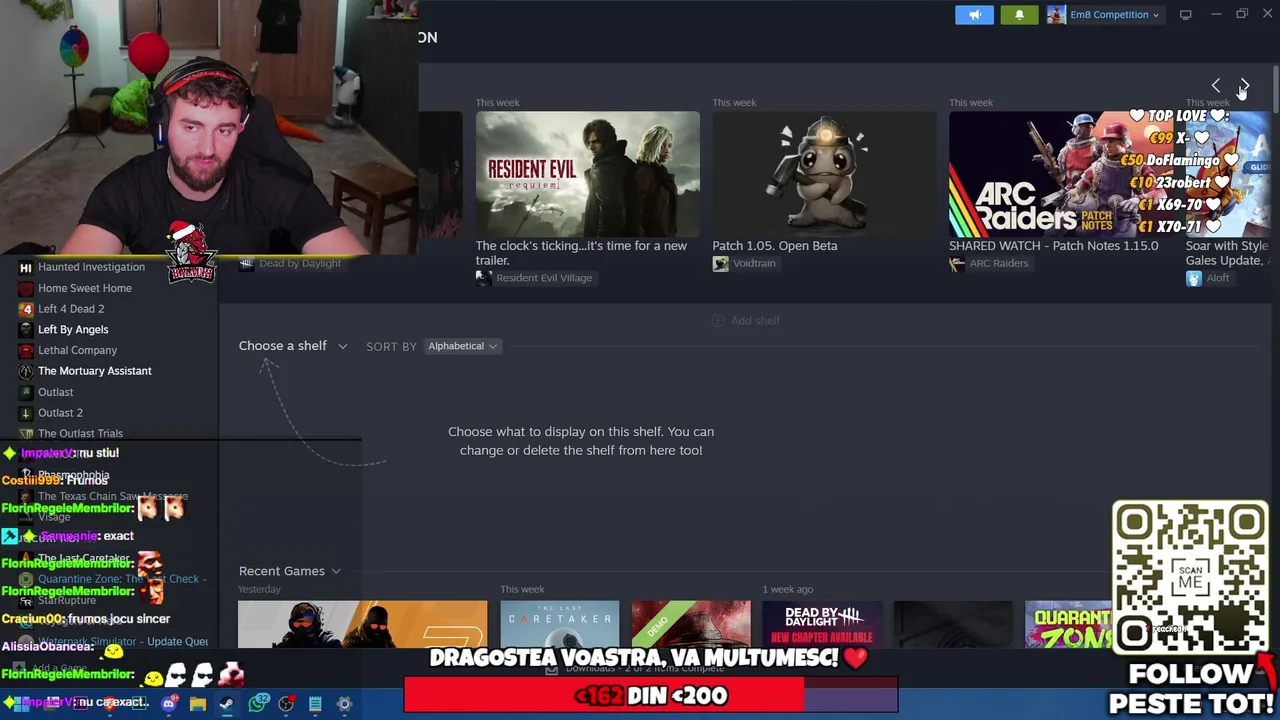Select Left By Angels in library list
This screenshot has width=1280, height=720.
tap(73, 330)
